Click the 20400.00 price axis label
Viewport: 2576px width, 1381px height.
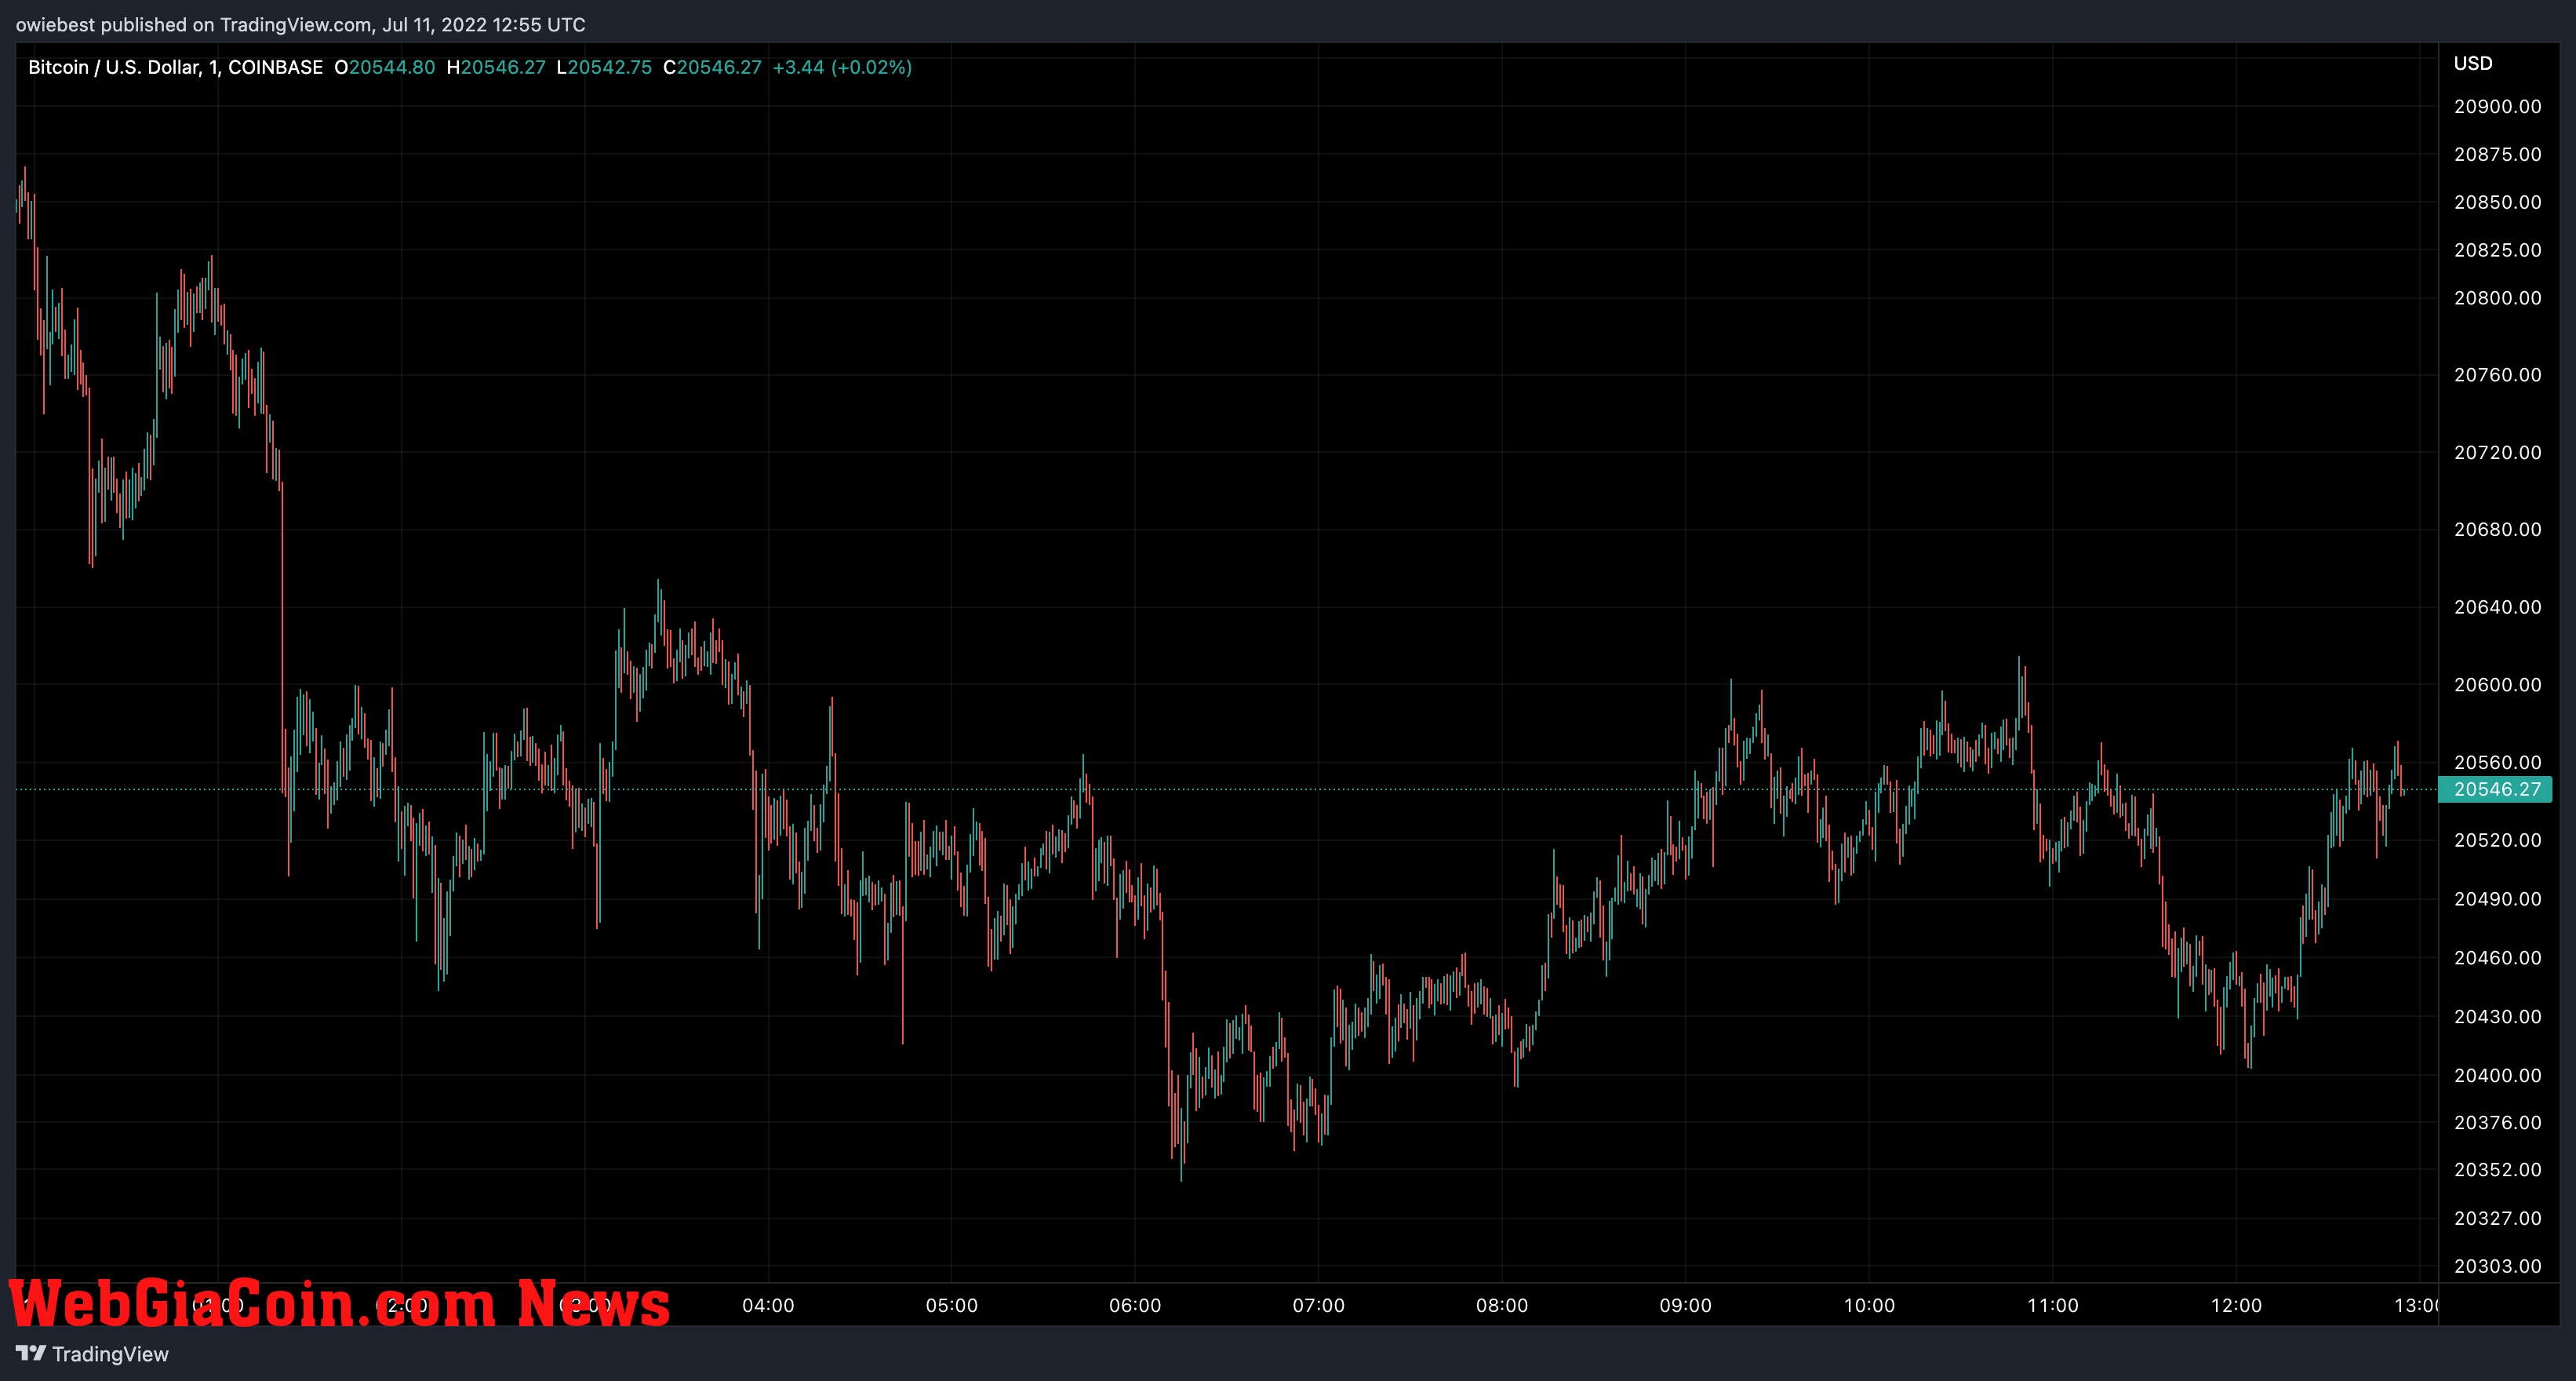pos(2497,1075)
